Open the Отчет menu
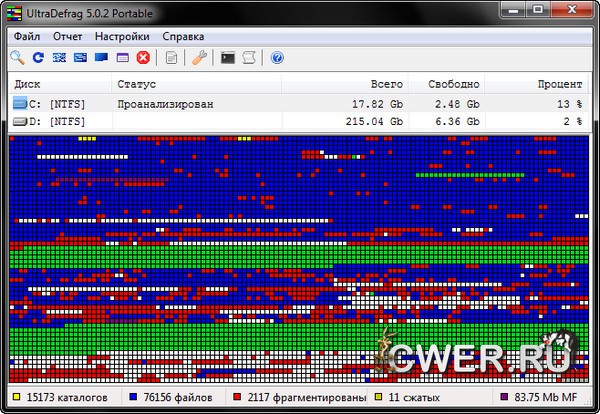Screen dimensions: 600x414 (68, 36)
